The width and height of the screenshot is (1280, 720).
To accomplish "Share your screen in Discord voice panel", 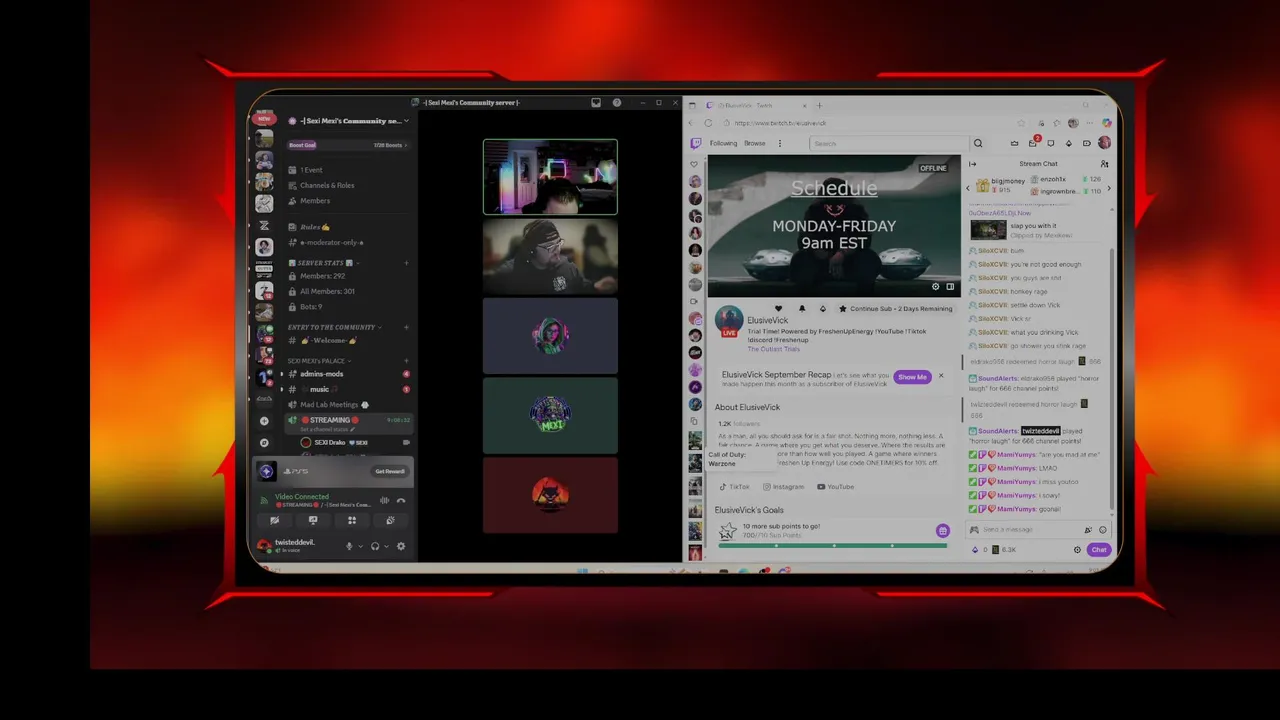I will [x=313, y=520].
